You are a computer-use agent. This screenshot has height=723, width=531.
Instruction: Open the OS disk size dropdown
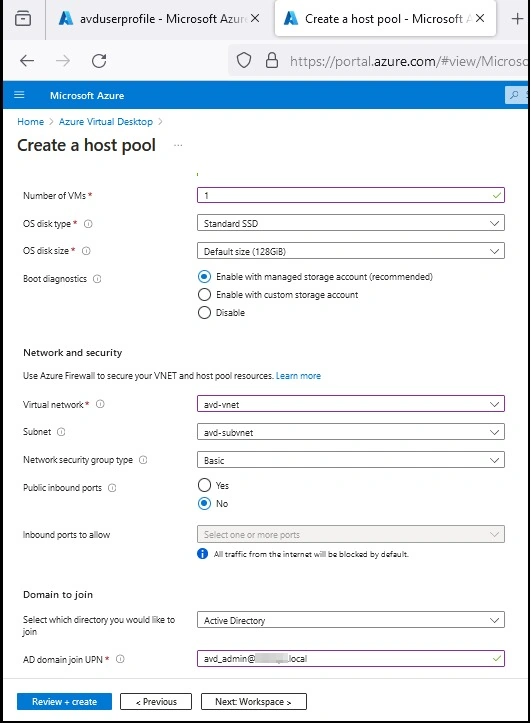point(351,251)
